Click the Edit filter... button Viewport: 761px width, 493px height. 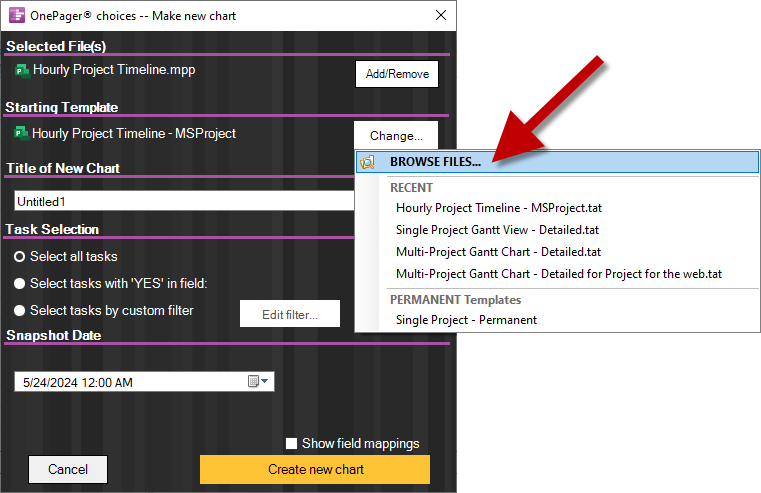(290, 314)
